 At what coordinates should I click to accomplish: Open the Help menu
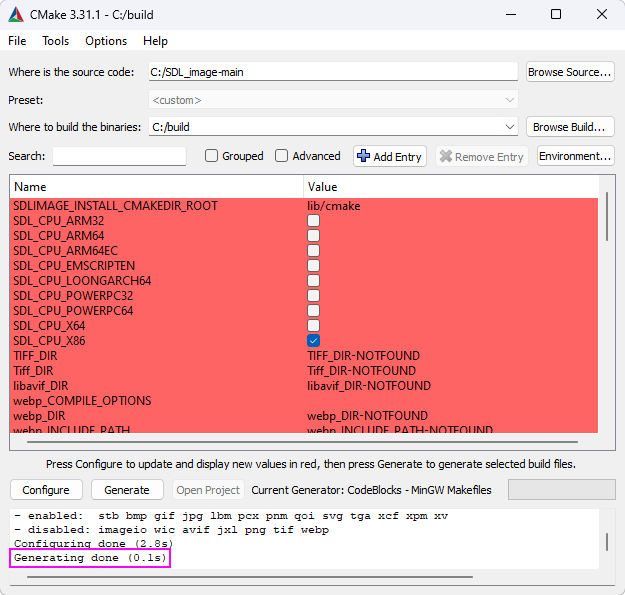[155, 41]
